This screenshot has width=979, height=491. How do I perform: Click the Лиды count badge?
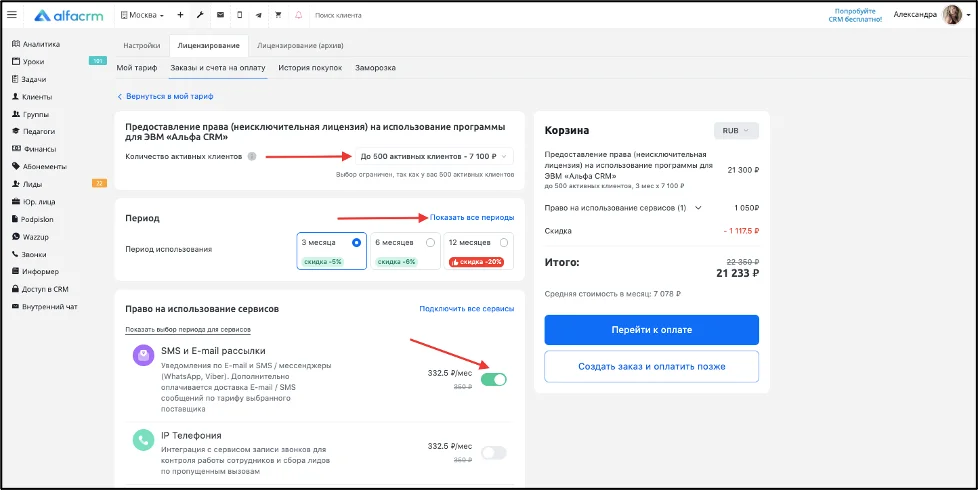[99, 183]
